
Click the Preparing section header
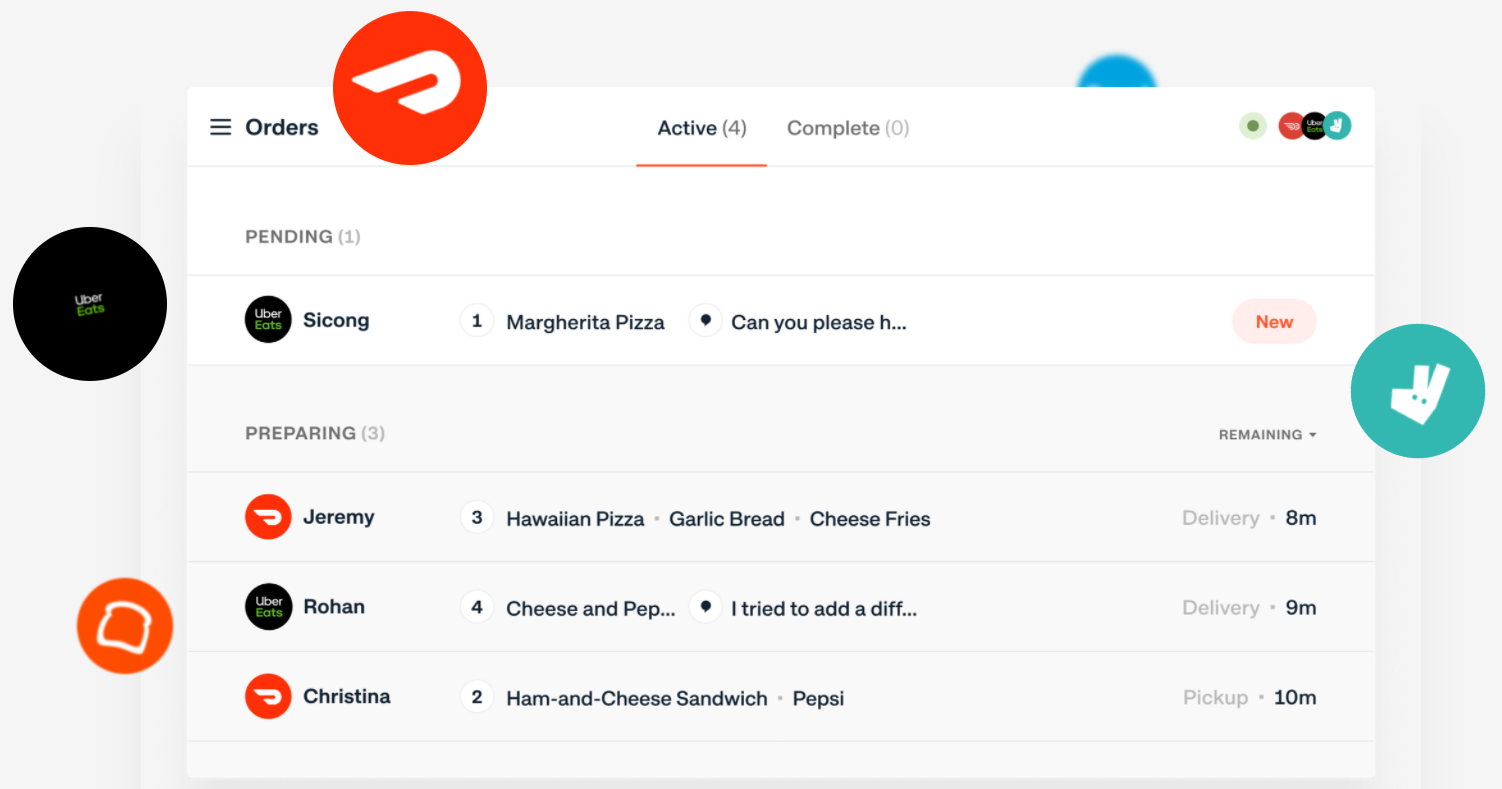(x=314, y=433)
